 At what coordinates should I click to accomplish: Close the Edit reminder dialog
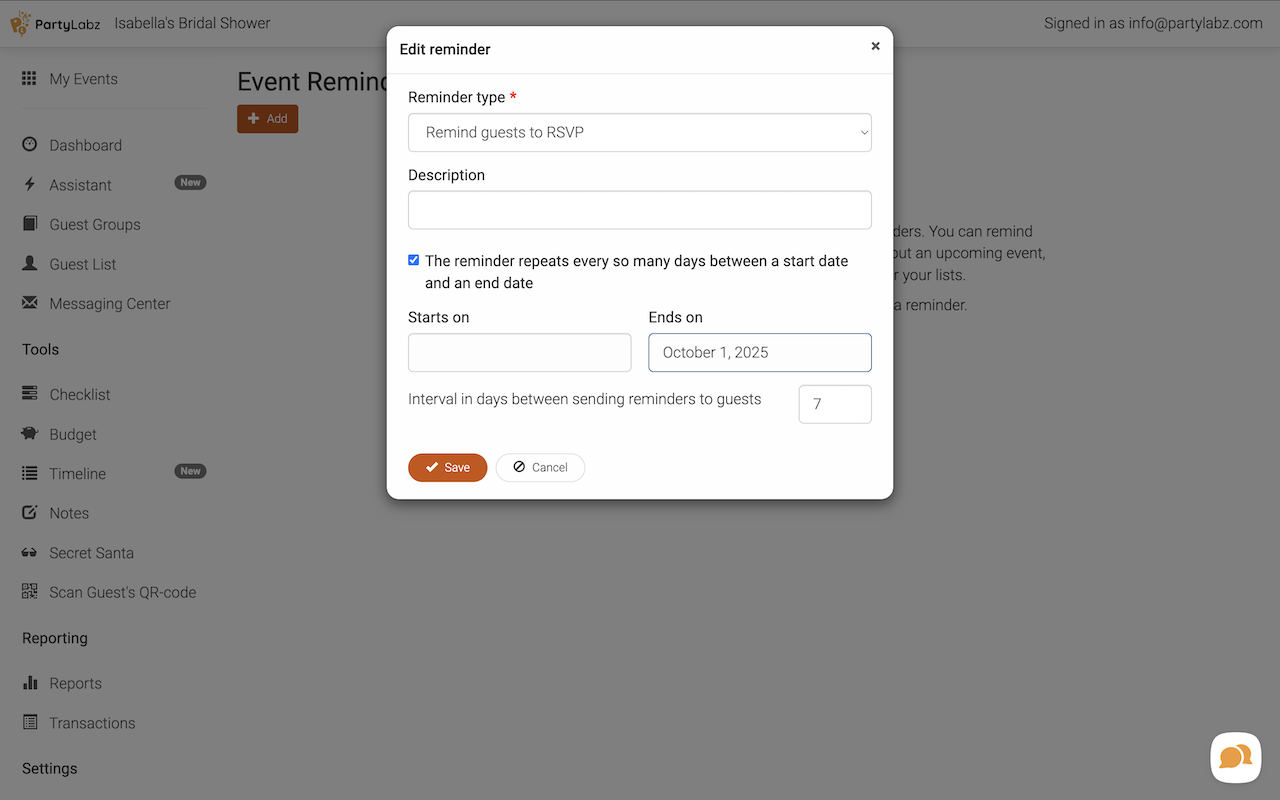(x=875, y=46)
